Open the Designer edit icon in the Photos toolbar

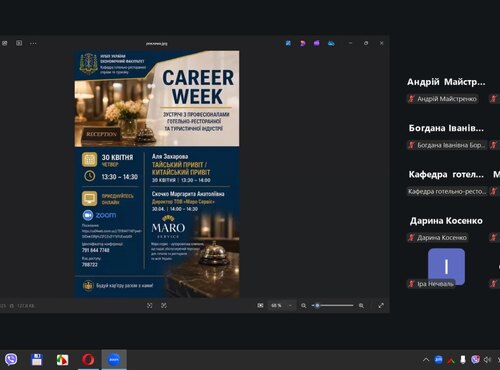click(288, 43)
